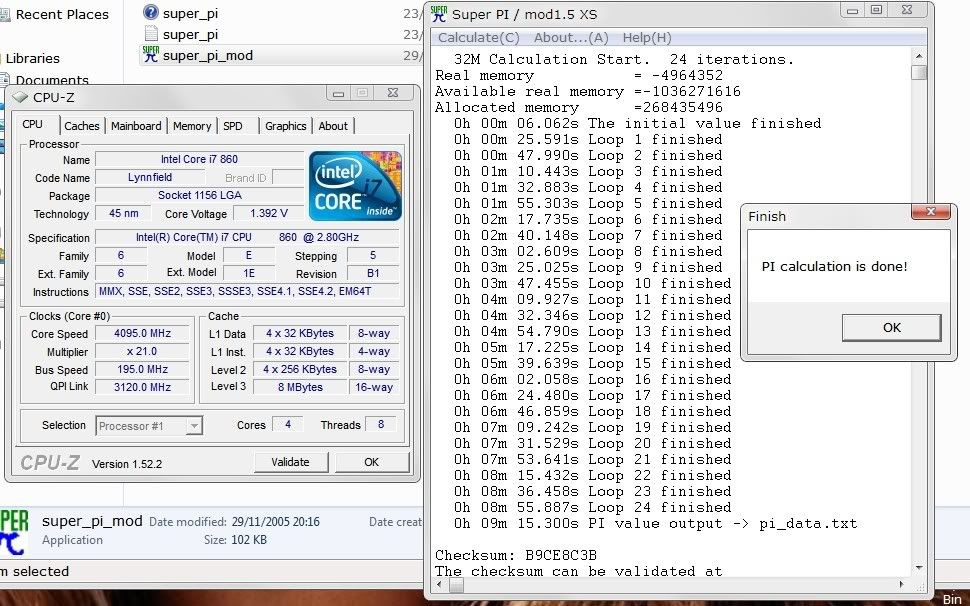Switch to the Caches tab in CPU-Z

click(x=82, y=126)
